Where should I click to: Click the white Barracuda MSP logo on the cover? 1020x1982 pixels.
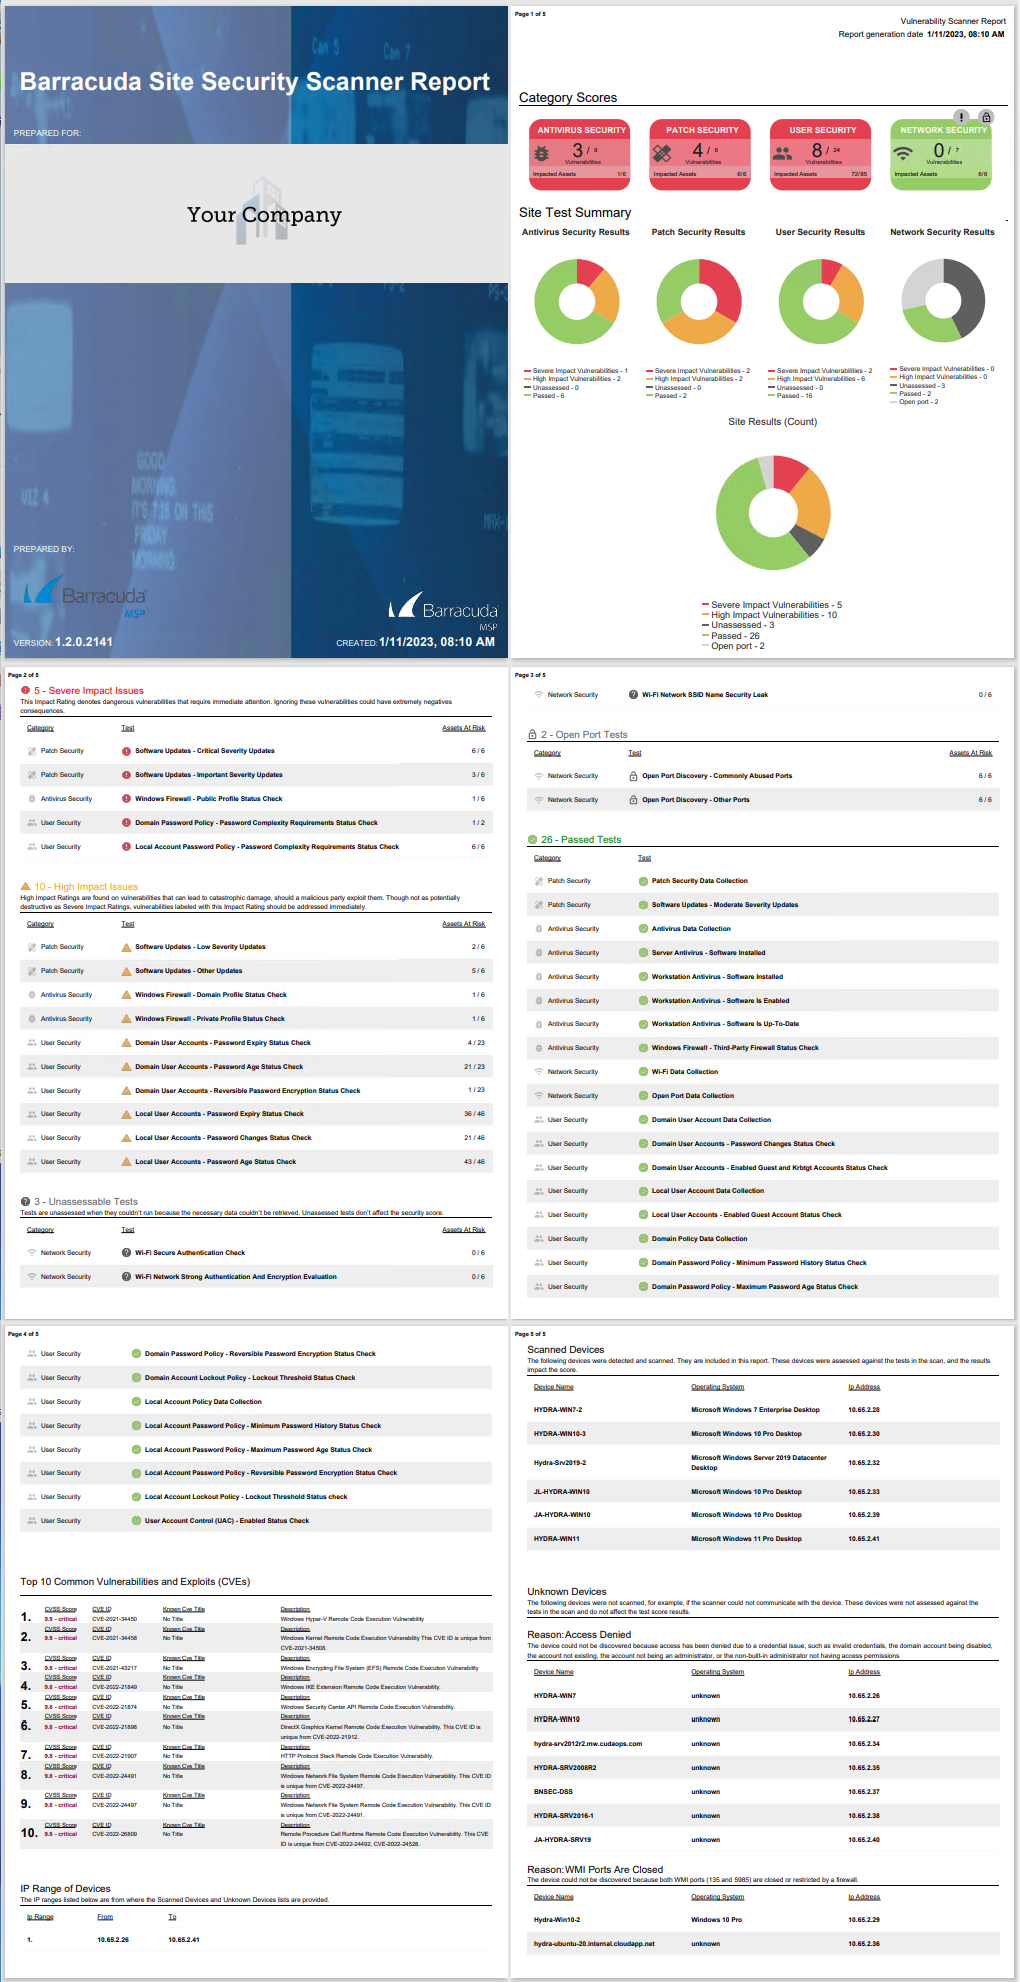point(443,611)
